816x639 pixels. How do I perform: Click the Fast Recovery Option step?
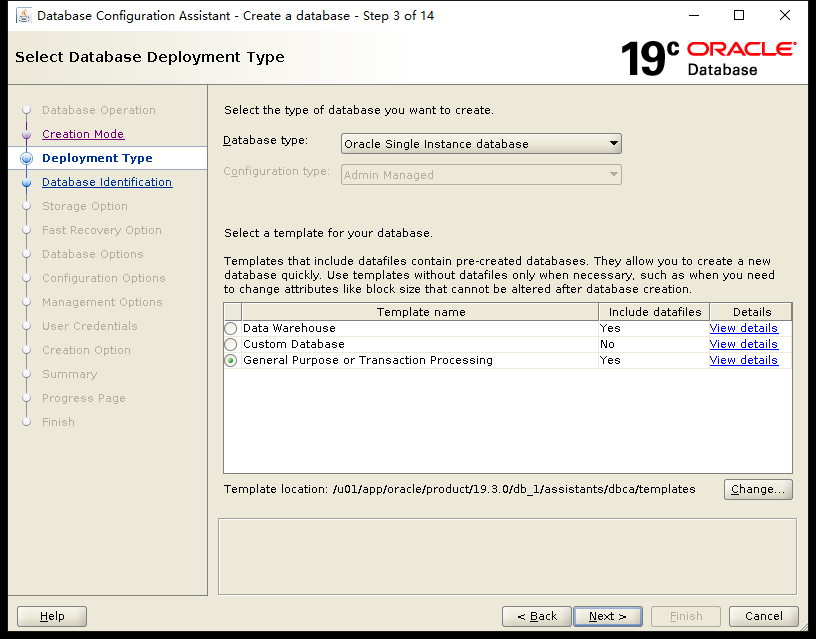click(x=101, y=230)
